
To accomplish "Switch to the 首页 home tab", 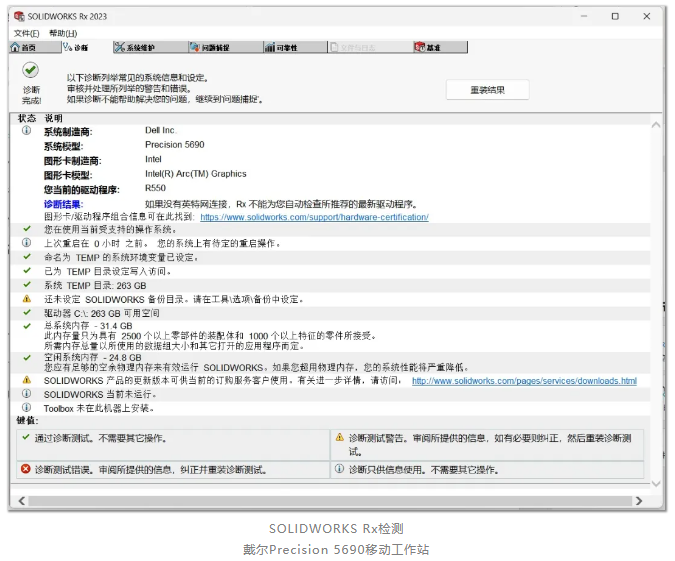I will click(x=35, y=47).
